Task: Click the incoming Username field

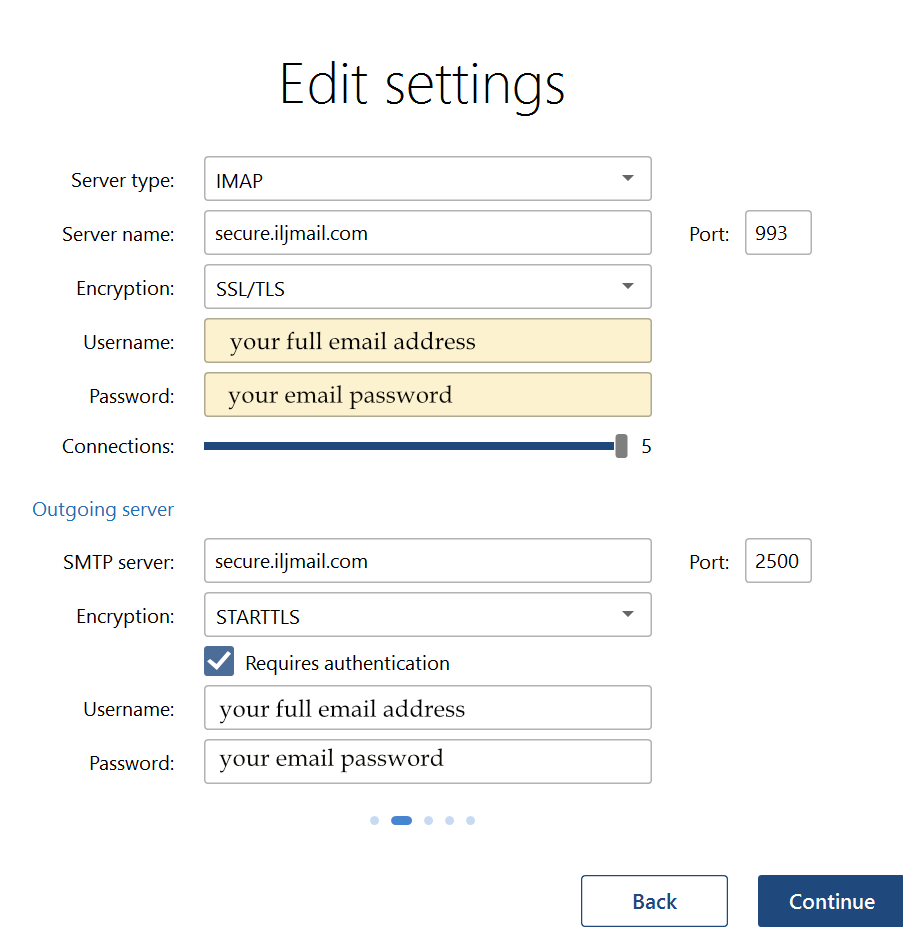Action: (x=427, y=341)
